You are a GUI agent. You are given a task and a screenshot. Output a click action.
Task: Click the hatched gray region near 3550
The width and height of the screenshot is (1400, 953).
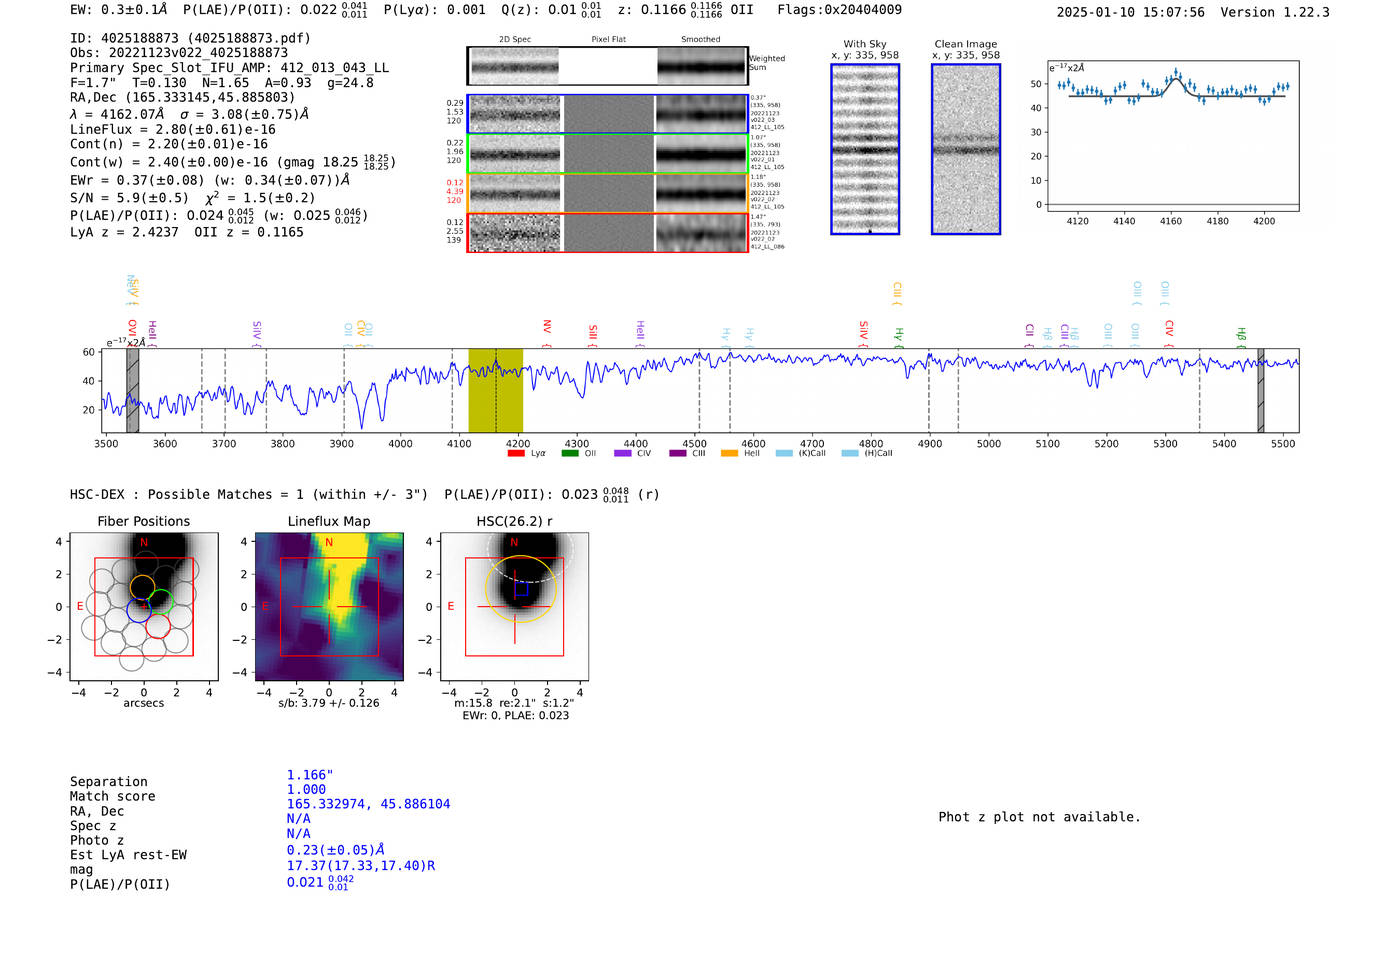(133, 390)
